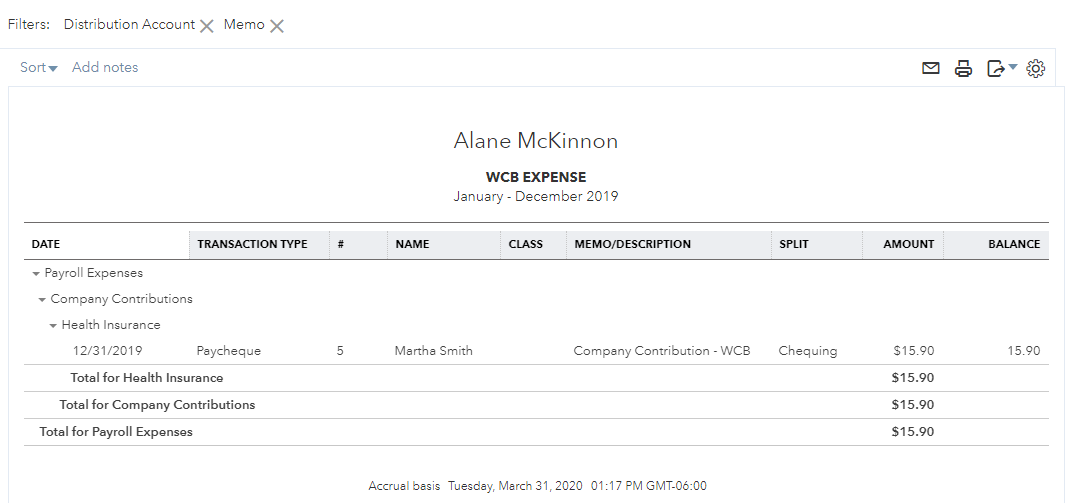Viewport: 1066px width, 503px height.
Task: Click the TRANSACTION TYPE column header
Action: [252, 244]
